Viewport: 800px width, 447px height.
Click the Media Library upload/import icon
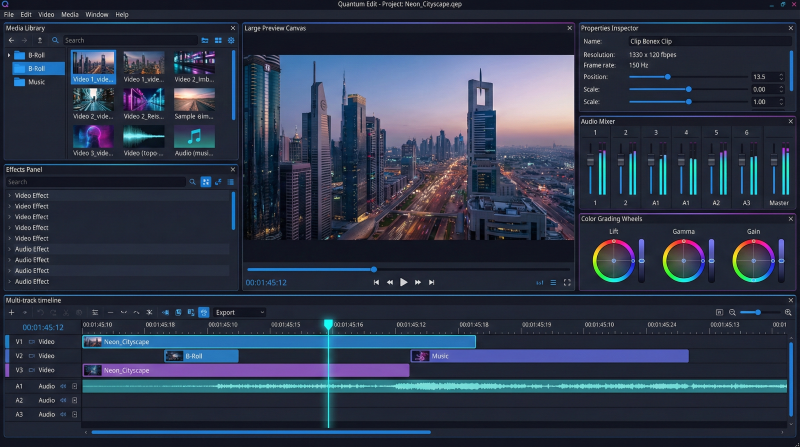pos(39,40)
